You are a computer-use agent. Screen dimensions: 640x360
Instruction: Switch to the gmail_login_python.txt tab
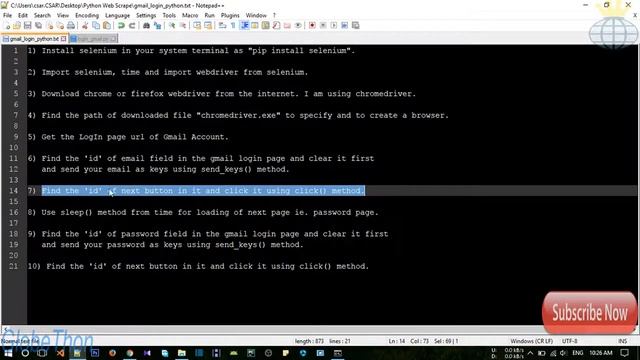[34, 39]
